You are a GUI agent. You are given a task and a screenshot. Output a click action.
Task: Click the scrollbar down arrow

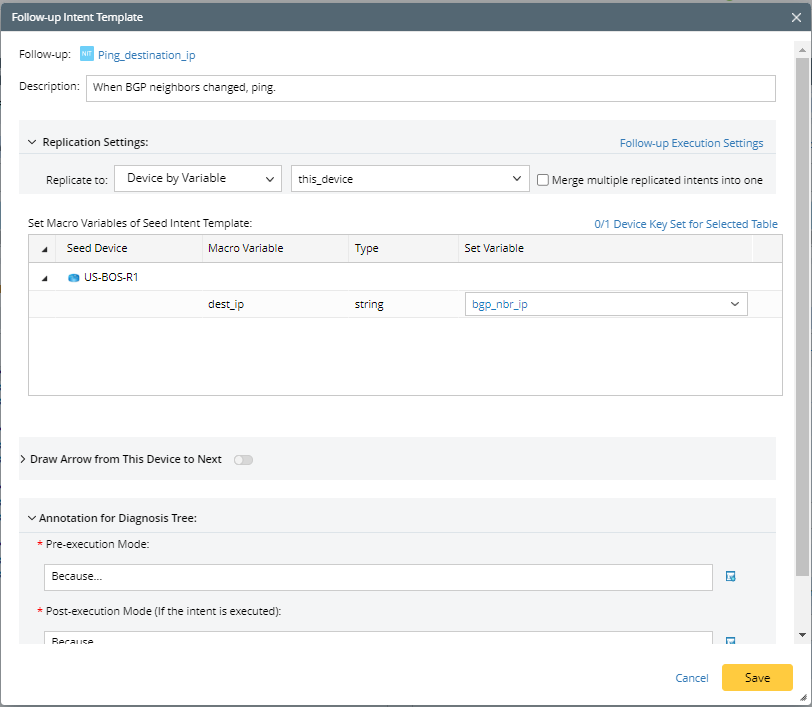tap(802, 635)
